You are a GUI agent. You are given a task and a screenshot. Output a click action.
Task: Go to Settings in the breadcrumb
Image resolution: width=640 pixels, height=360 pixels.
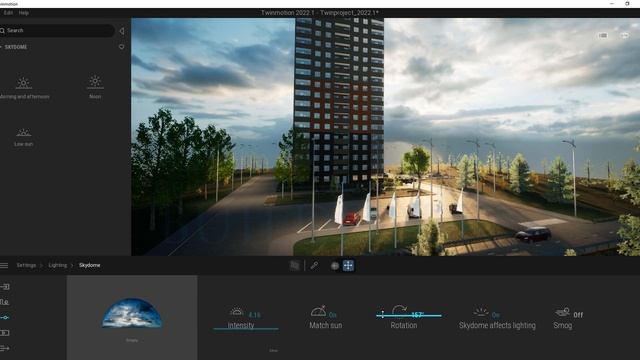26,265
